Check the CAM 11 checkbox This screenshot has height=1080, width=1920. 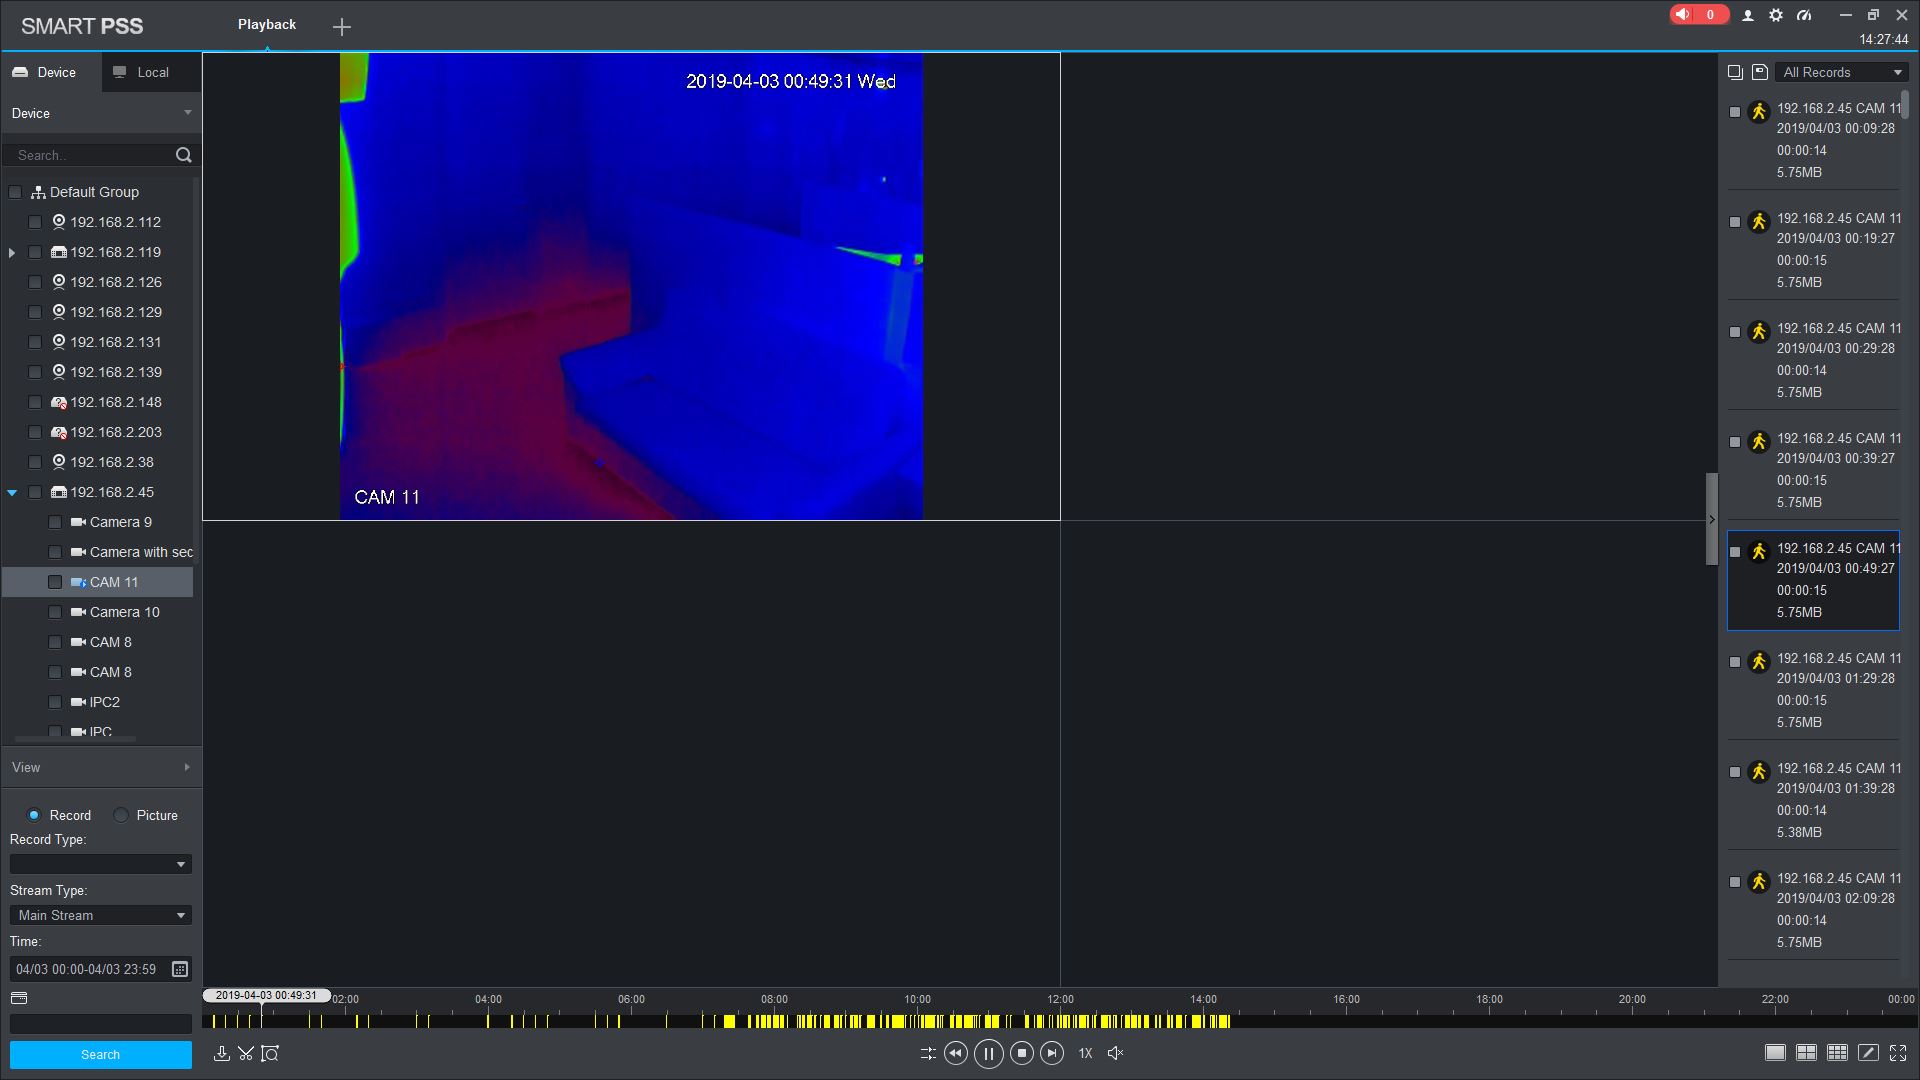(55, 582)
